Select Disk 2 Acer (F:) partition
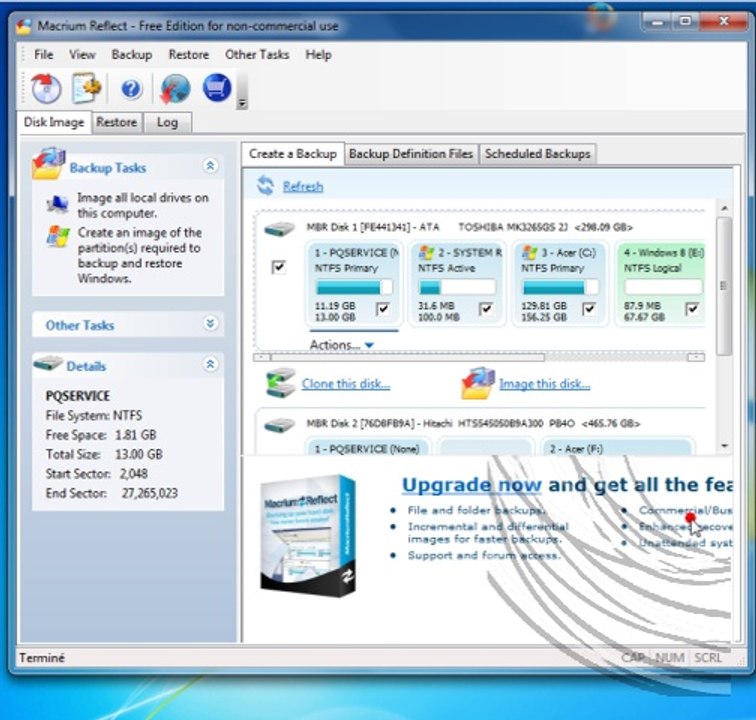 pyautogui.click(x=617, y=447)
